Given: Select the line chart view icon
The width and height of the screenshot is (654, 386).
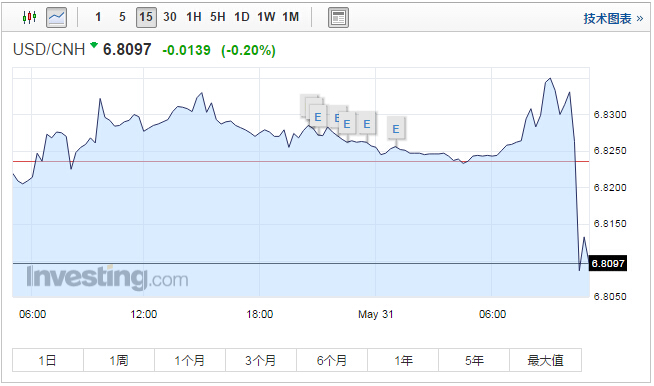Looking at the screenshot, I should [x=56, y=17].
